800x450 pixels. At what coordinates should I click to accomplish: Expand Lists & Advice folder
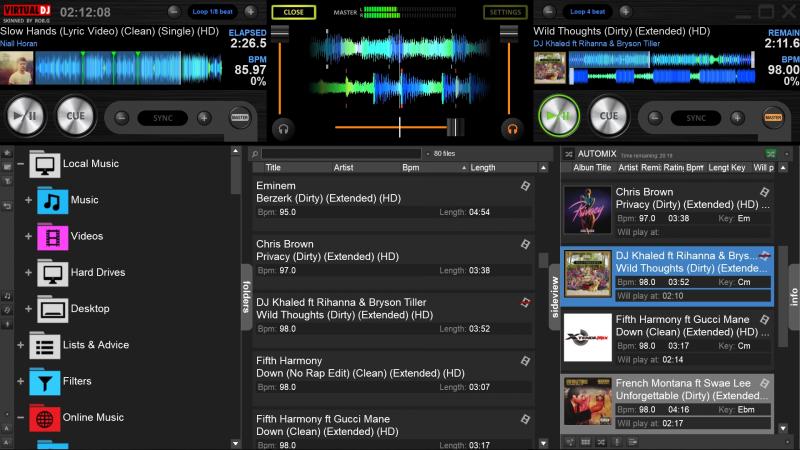tap(20, 345)
